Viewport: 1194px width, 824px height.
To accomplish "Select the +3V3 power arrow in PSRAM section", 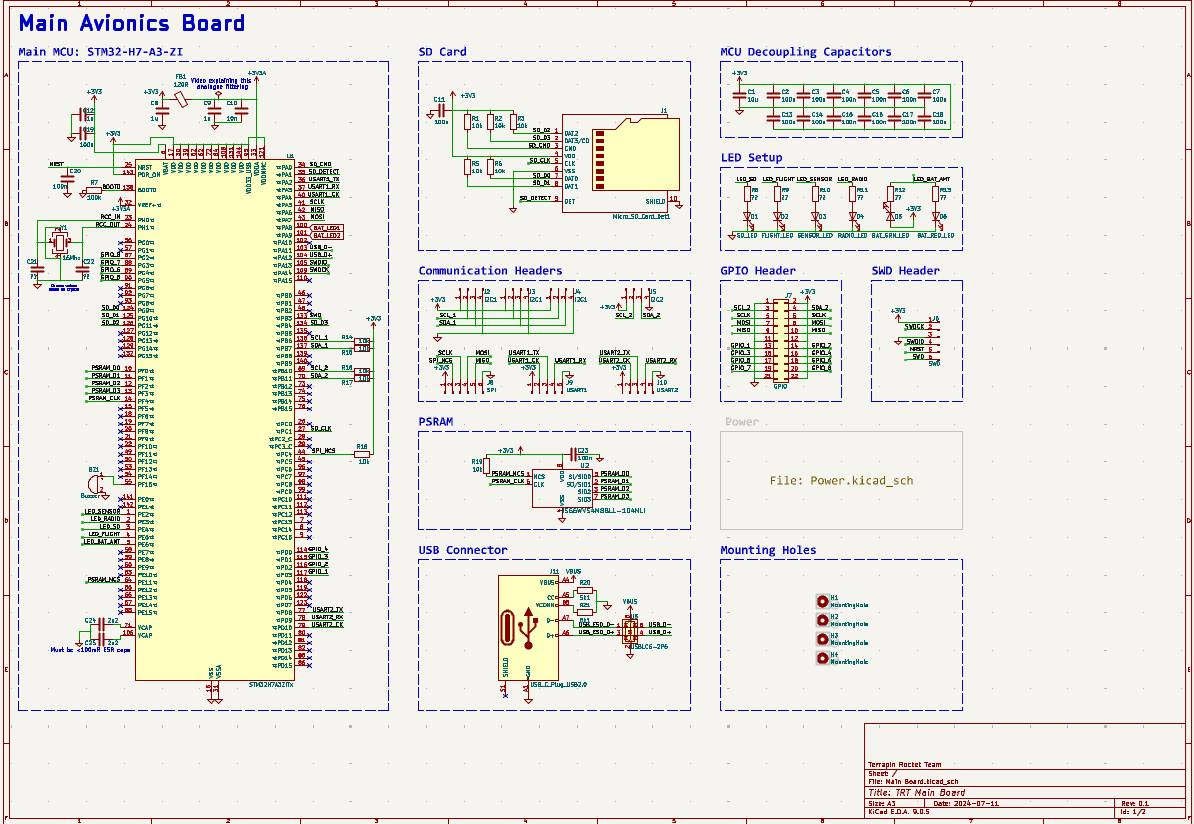I will 521,450.
